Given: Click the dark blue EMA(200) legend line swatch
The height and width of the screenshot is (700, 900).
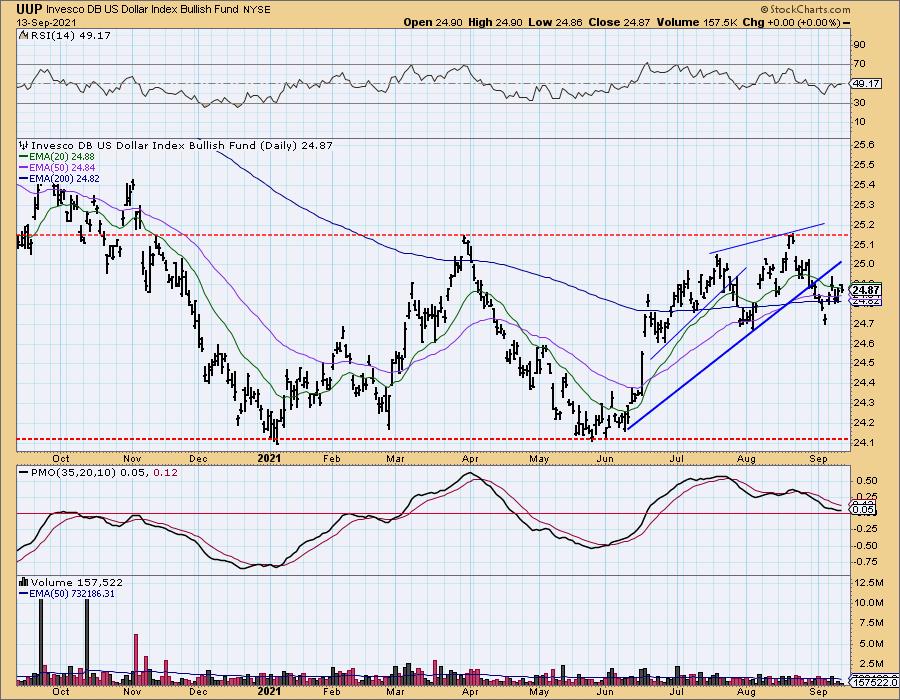Looking at the screenshot, I should click(x=24, y=179).
